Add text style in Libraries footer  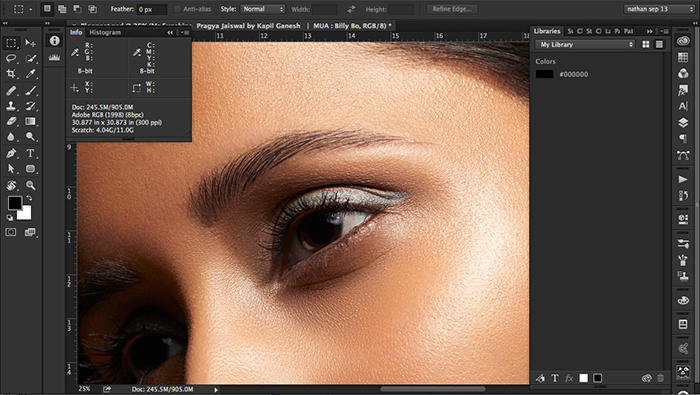pyautogui.click(x=554, y=378)
